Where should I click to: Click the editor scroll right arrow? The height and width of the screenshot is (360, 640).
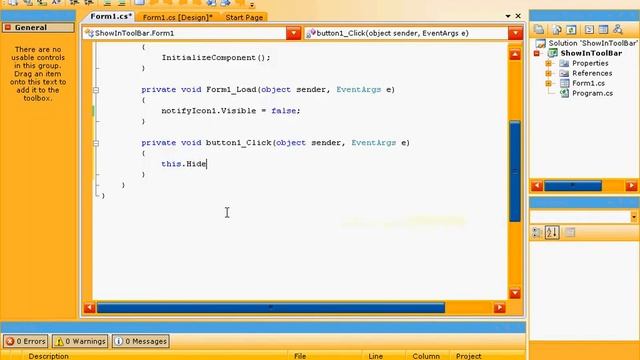coord(499,308)
